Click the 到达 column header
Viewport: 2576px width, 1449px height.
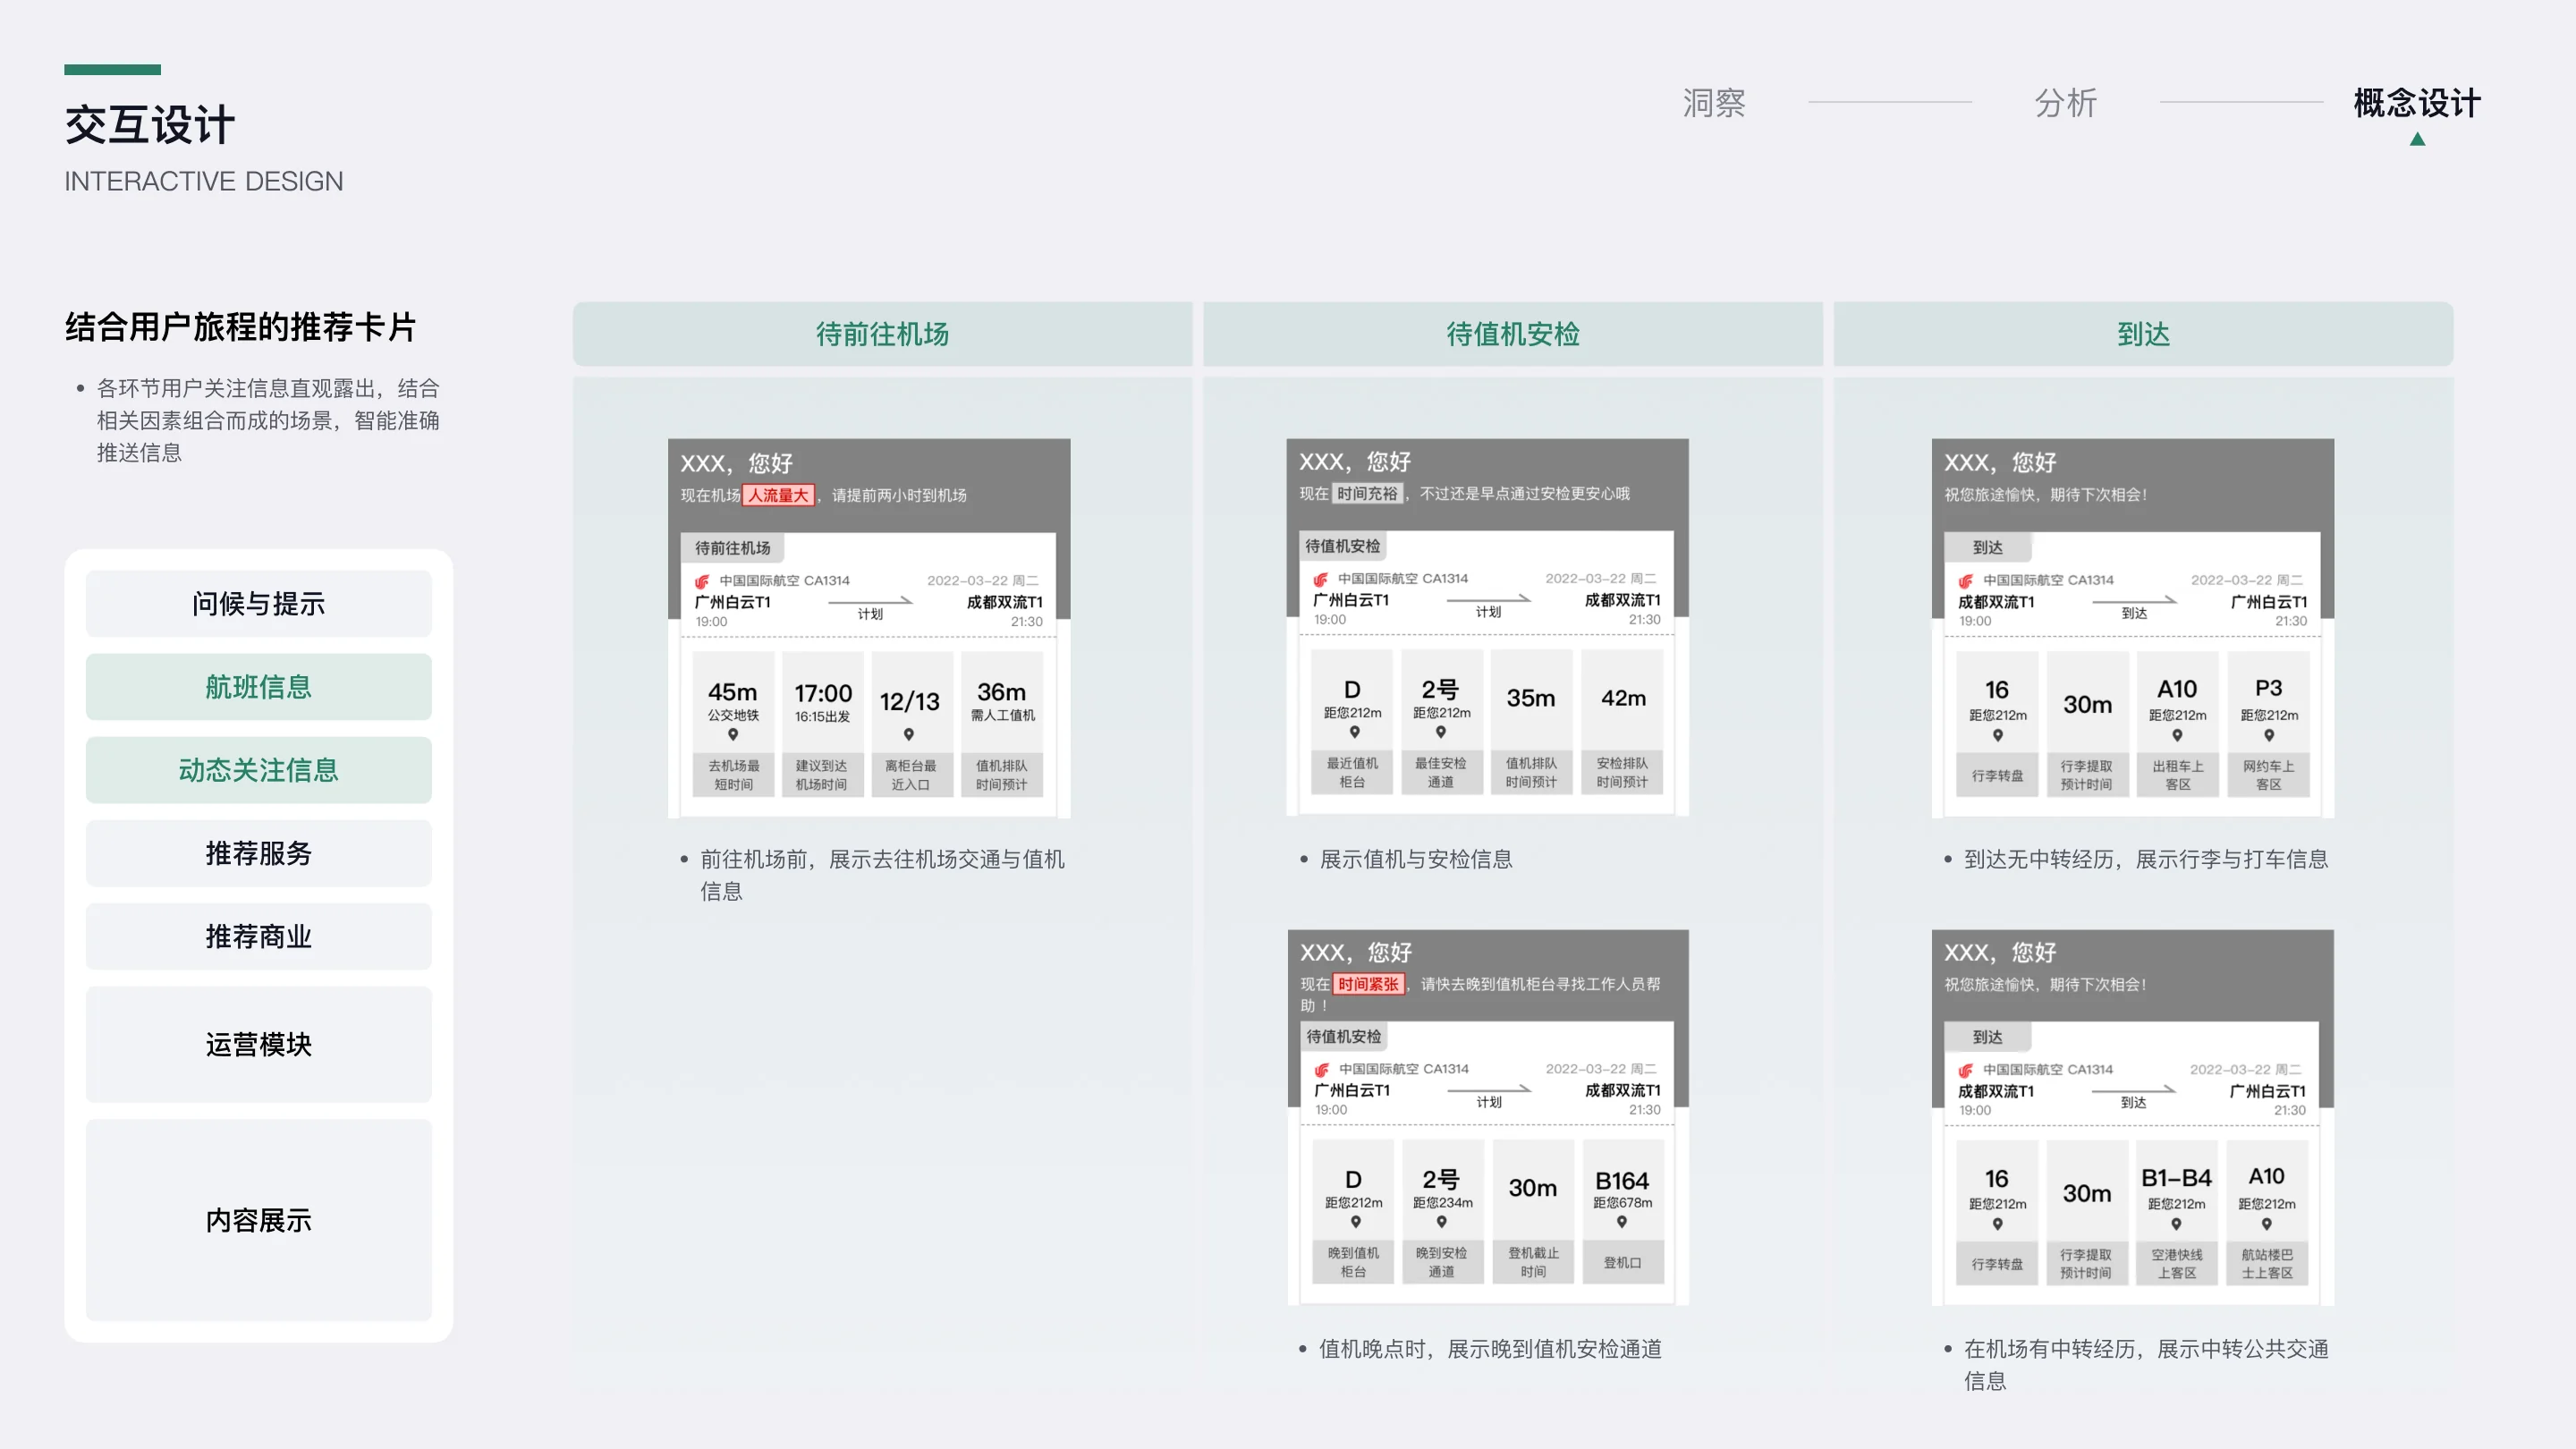[x=2143, y=334]
